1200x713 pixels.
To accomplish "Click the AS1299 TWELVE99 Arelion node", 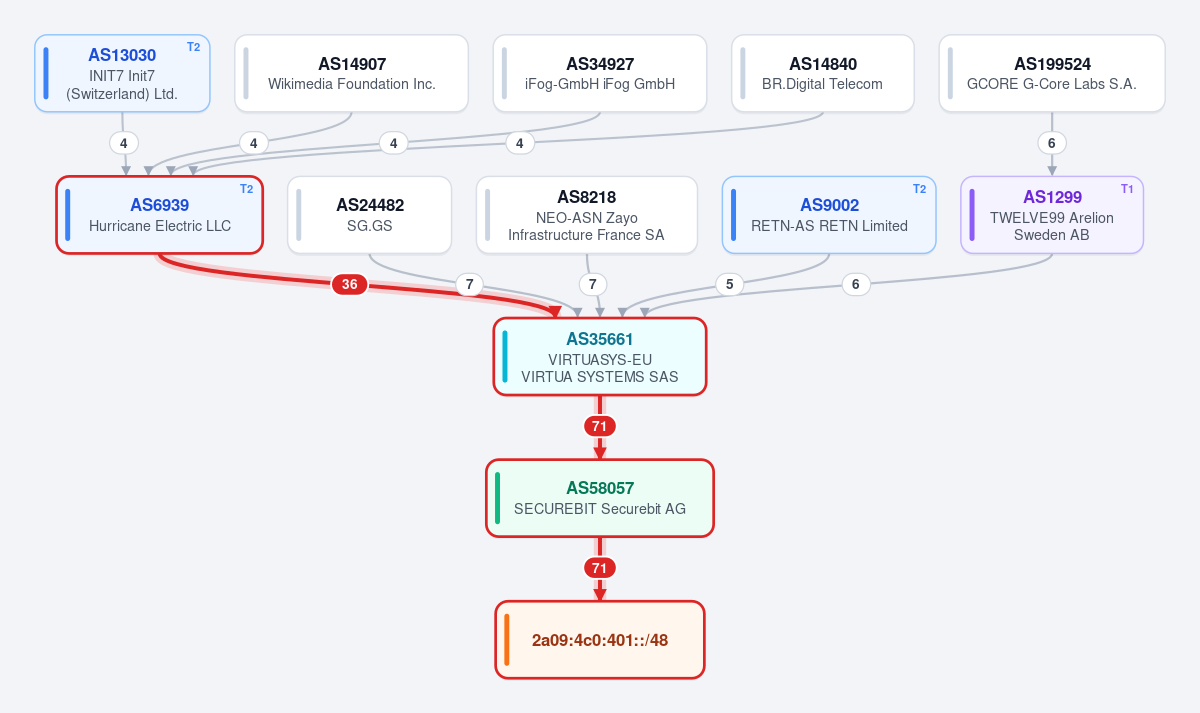I will (1052, 215).
